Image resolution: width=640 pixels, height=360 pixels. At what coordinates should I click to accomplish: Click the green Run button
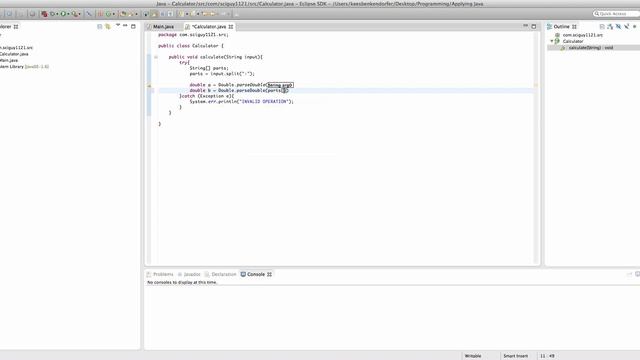pyautogui.click(x=63, y=14)
